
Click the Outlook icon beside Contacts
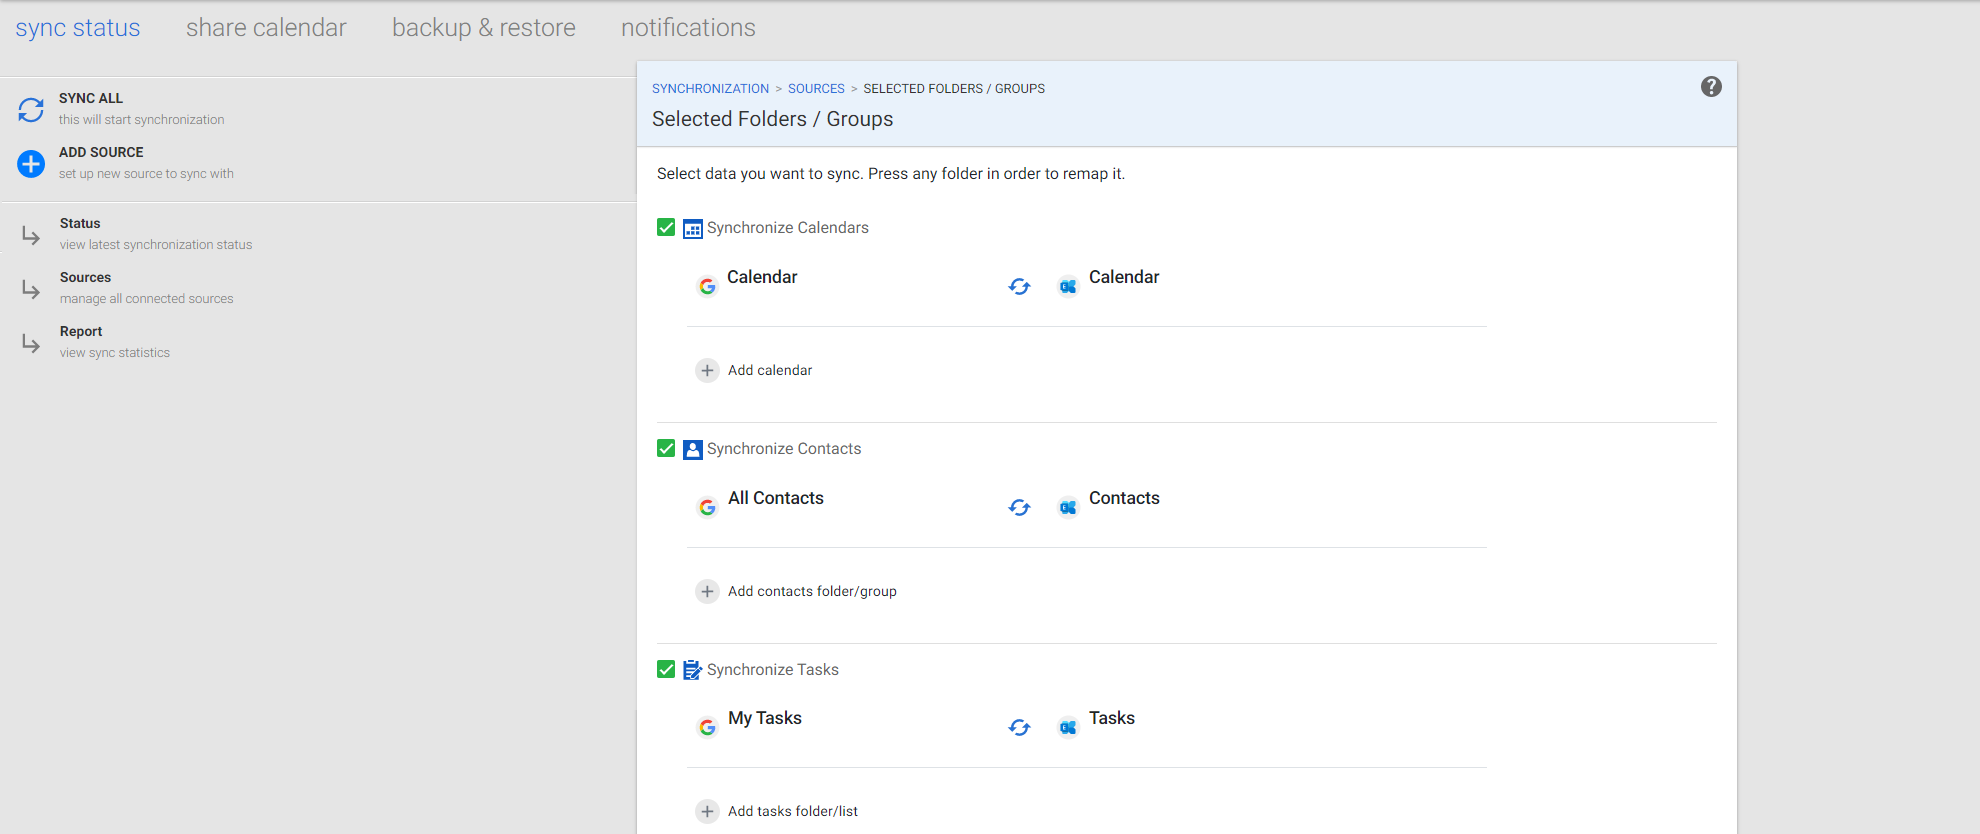pyautogui.click(x=1068, y=508)
